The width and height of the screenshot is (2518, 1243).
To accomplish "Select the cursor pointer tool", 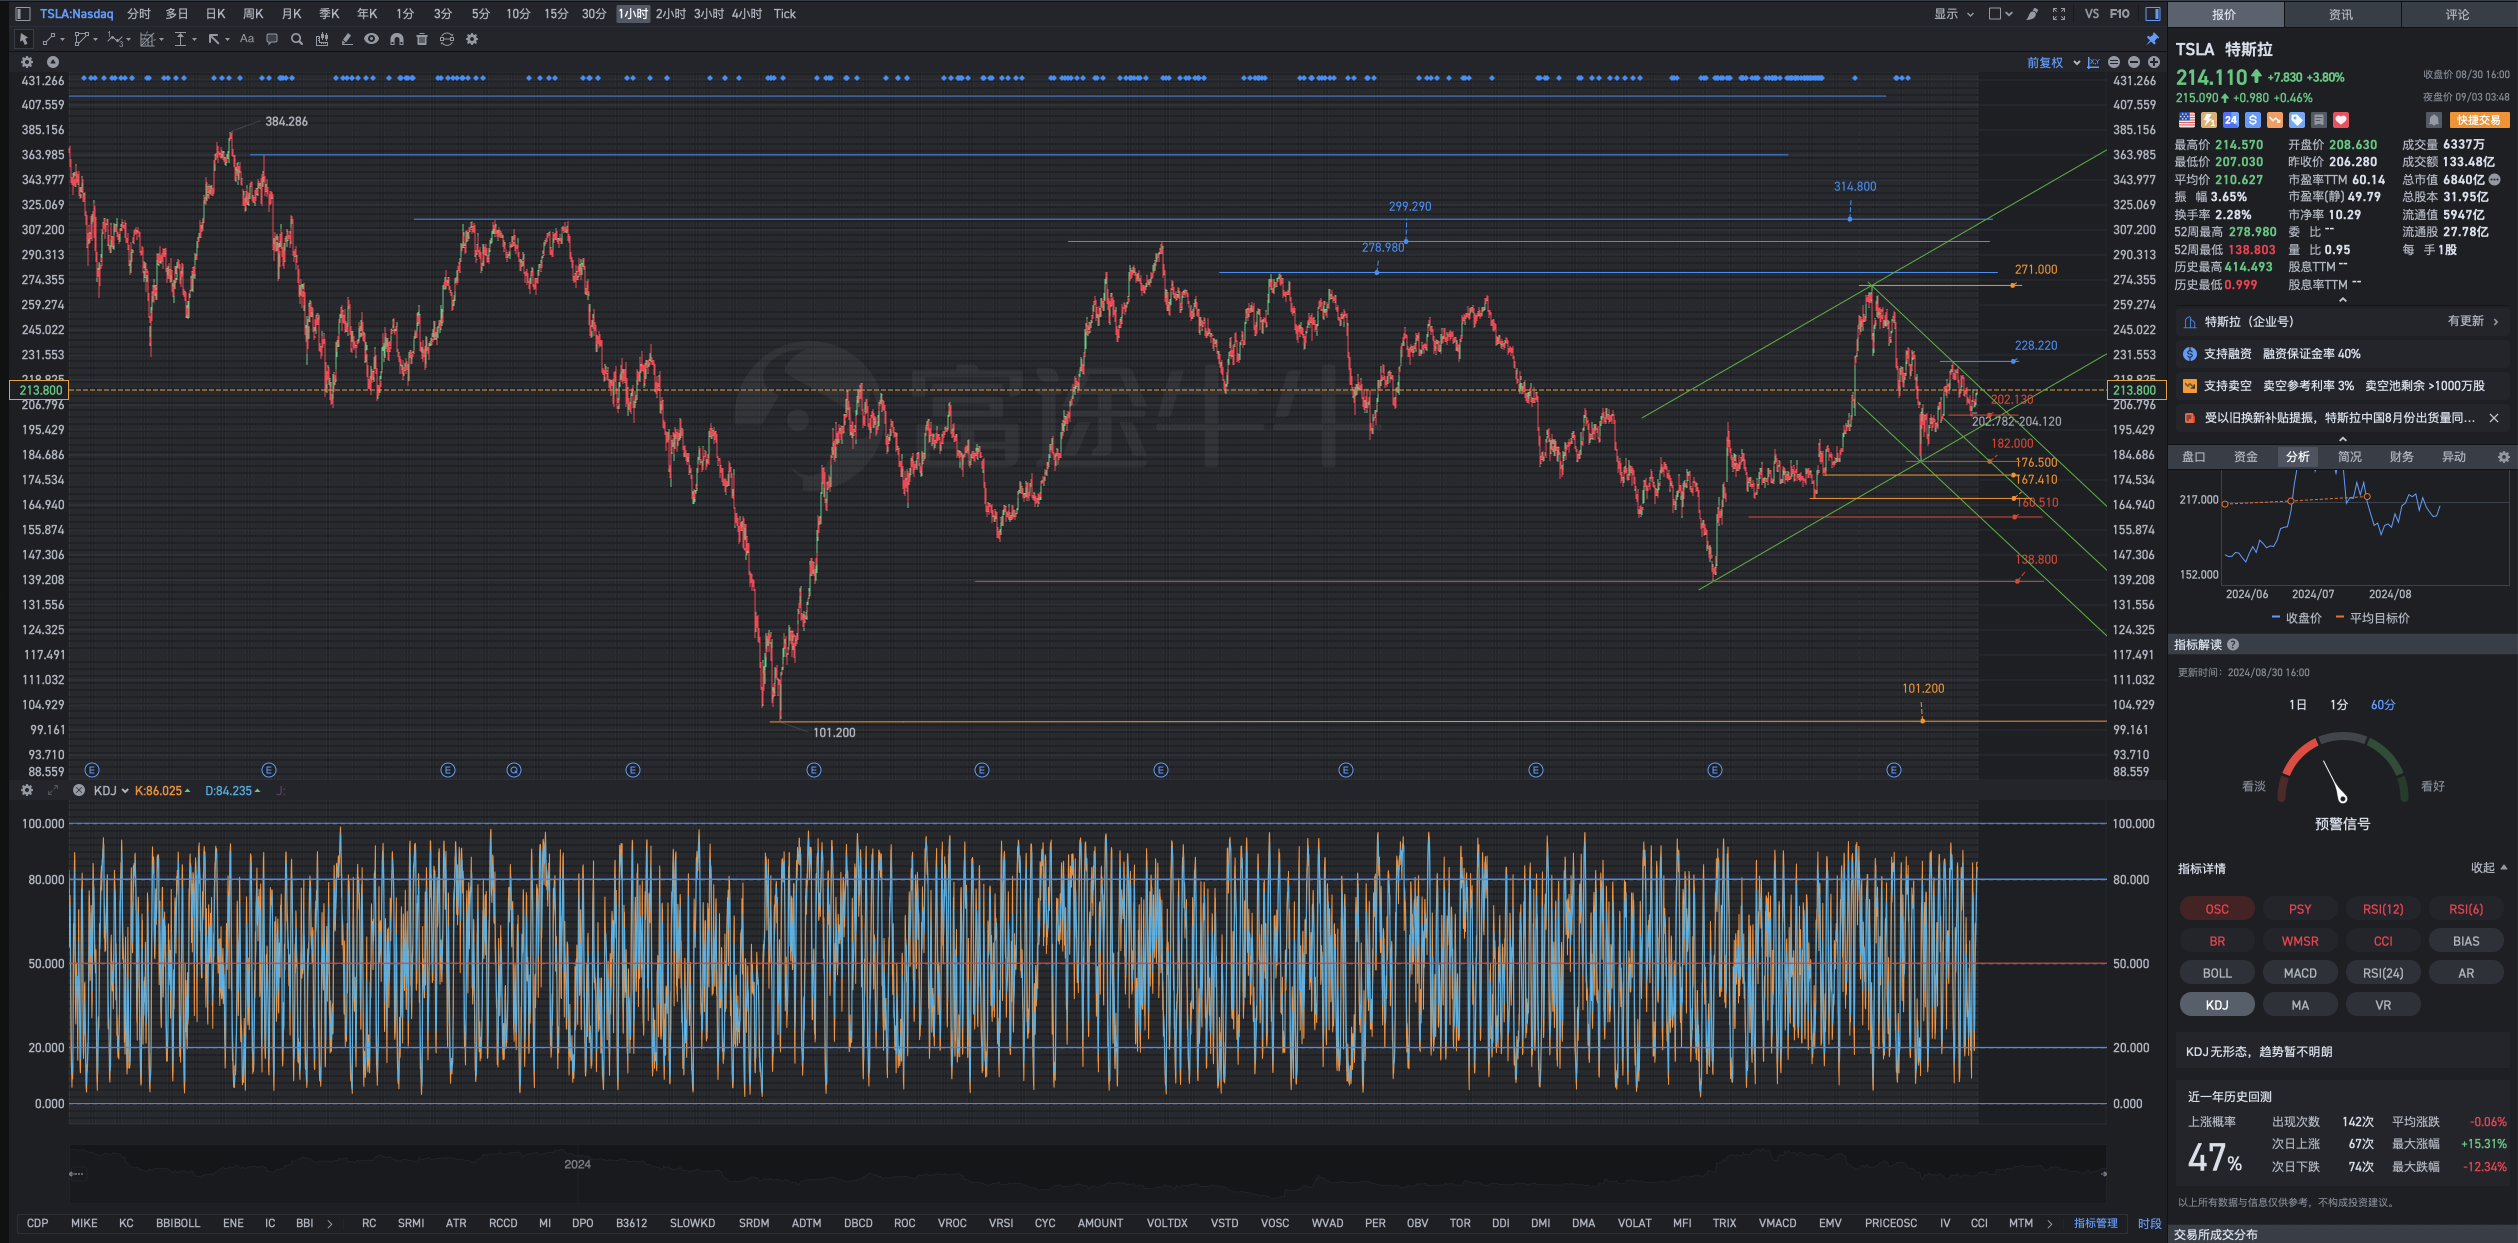I will tap(24, 39).
